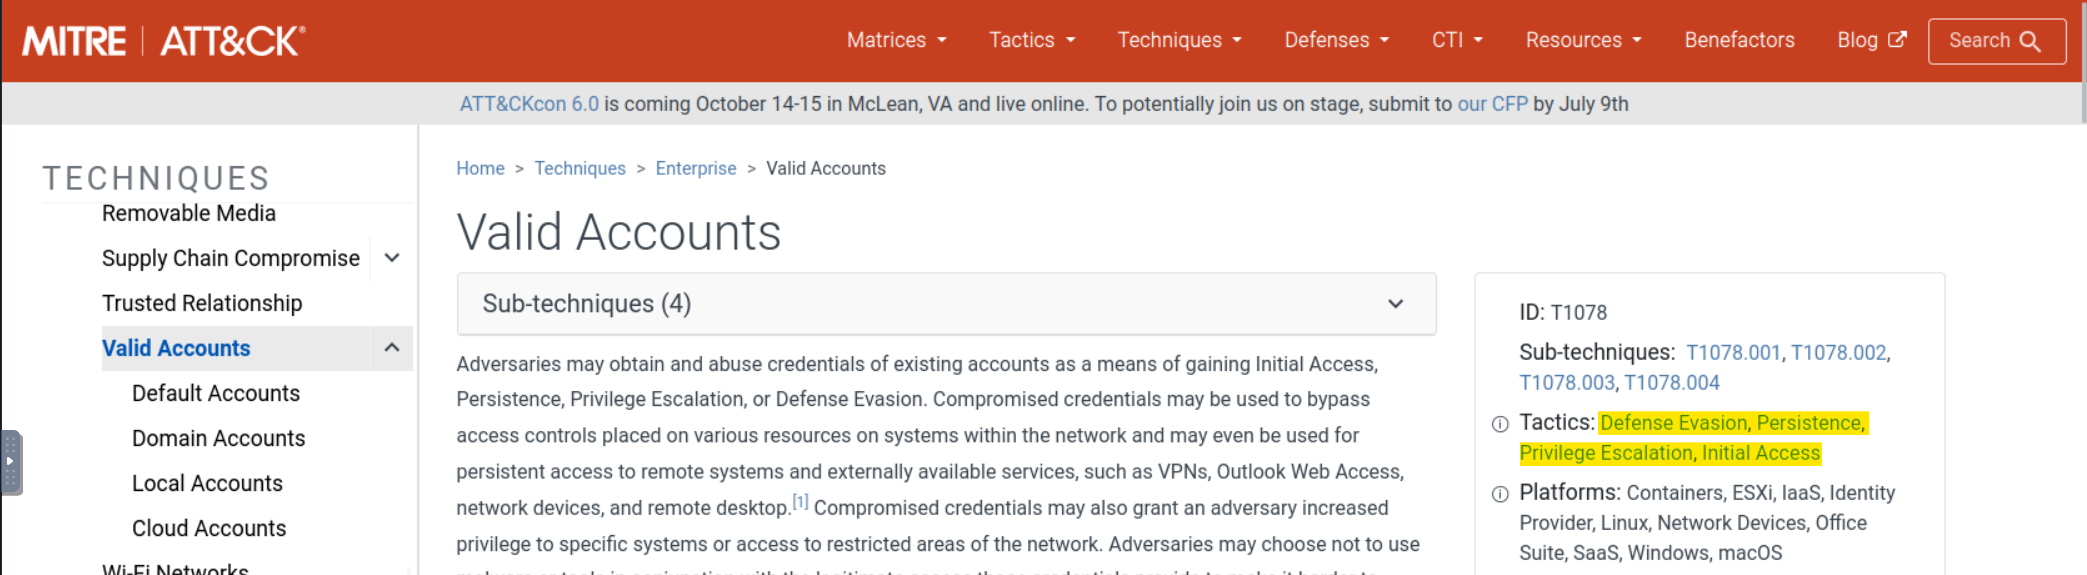Image resolution: width=2087 pixels, height=575 pixels.
Task: Go to the Enterprise breadcrumb
Action: click(696, 168)
